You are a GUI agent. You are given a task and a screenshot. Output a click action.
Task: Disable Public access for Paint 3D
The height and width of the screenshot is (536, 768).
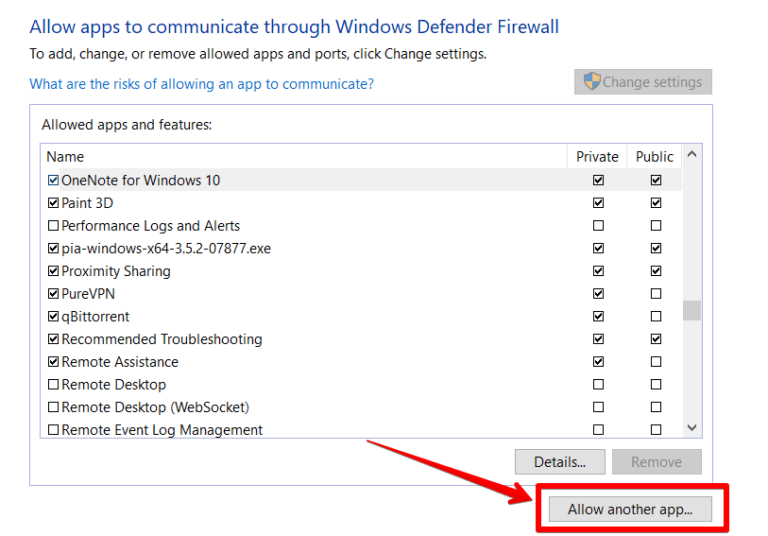pyautogui.click(x=656, y=203)
